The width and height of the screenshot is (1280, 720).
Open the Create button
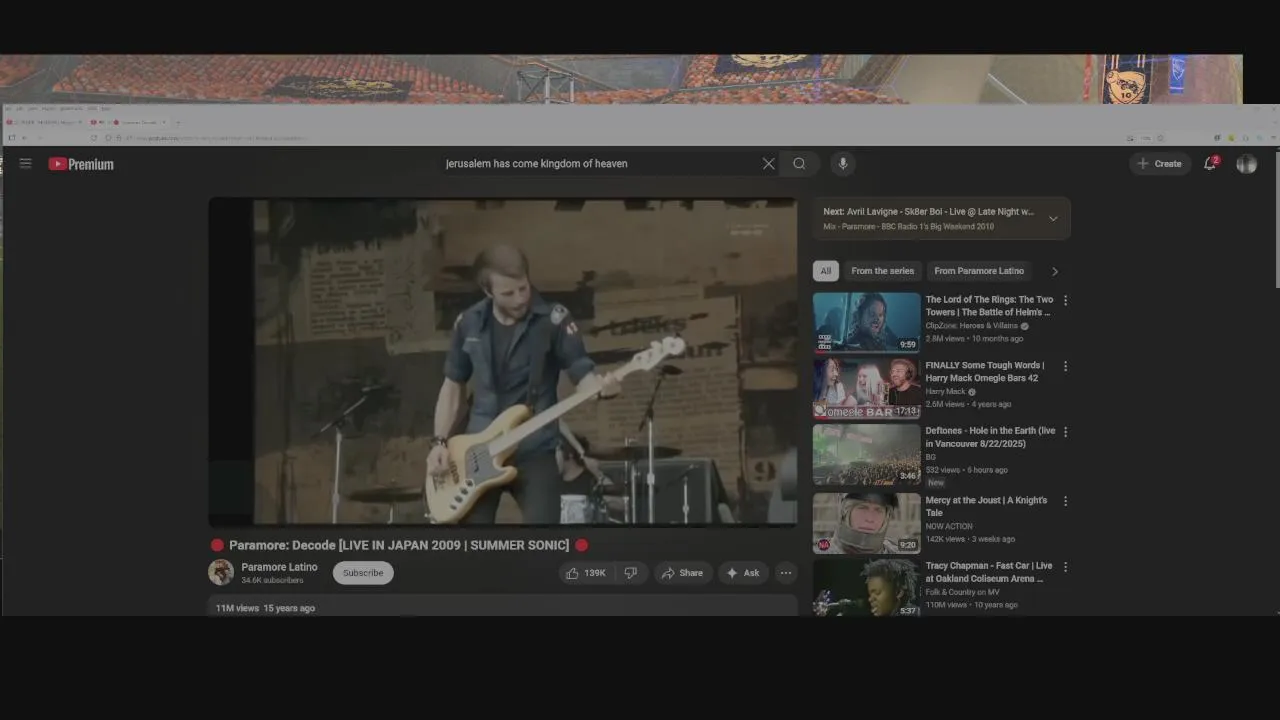(x=1159, y=164)
